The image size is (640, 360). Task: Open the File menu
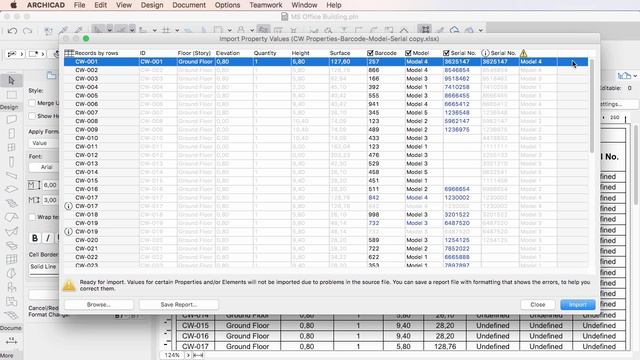pyautogui.click(x=80, y=5)
